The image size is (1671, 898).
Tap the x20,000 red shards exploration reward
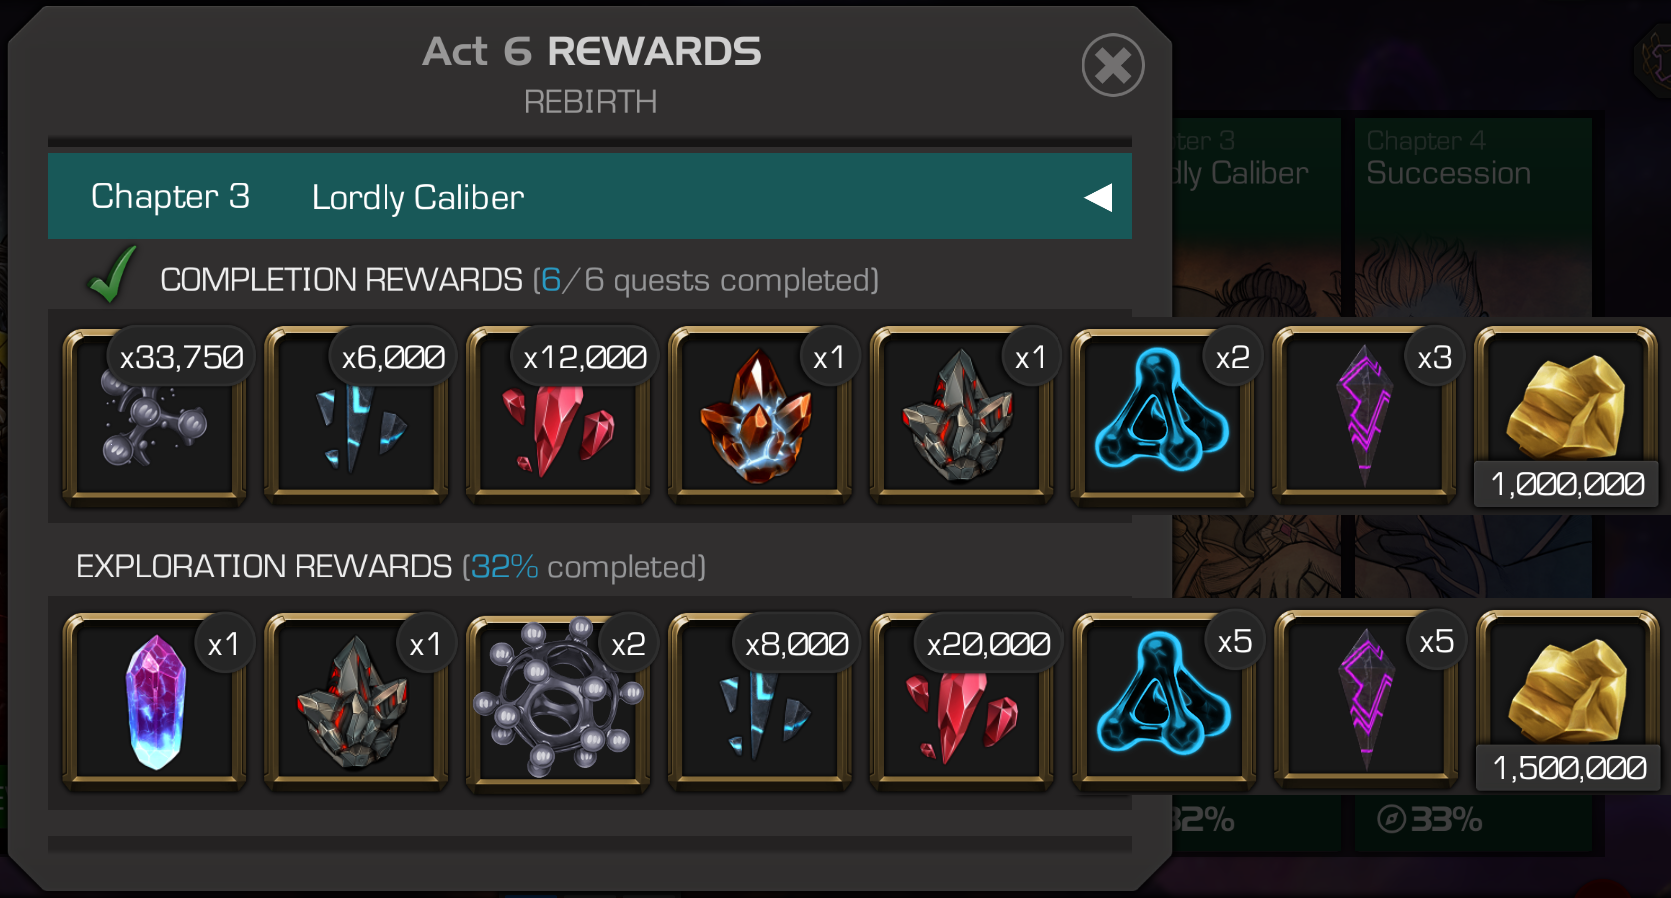(x=962, y=701)
